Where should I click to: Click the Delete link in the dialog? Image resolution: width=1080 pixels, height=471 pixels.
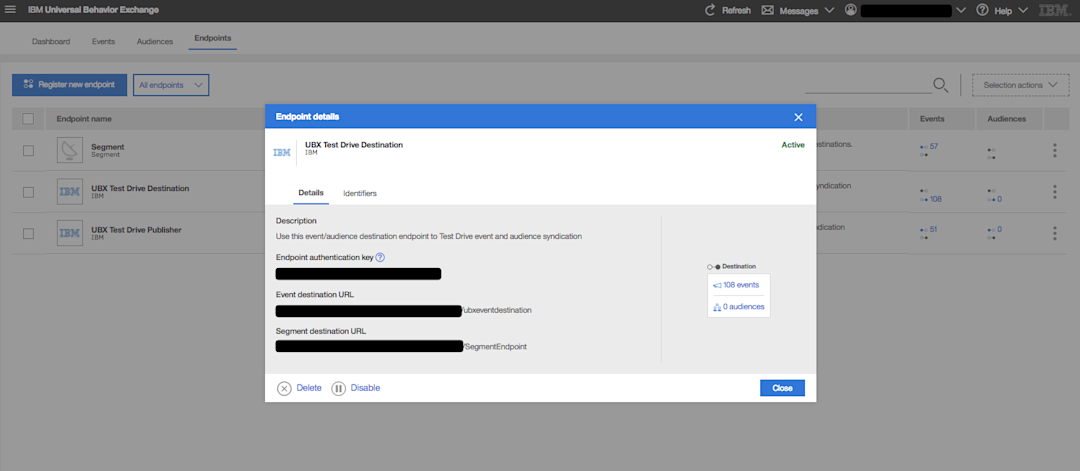pyautogui.click(x=309, y=388)
